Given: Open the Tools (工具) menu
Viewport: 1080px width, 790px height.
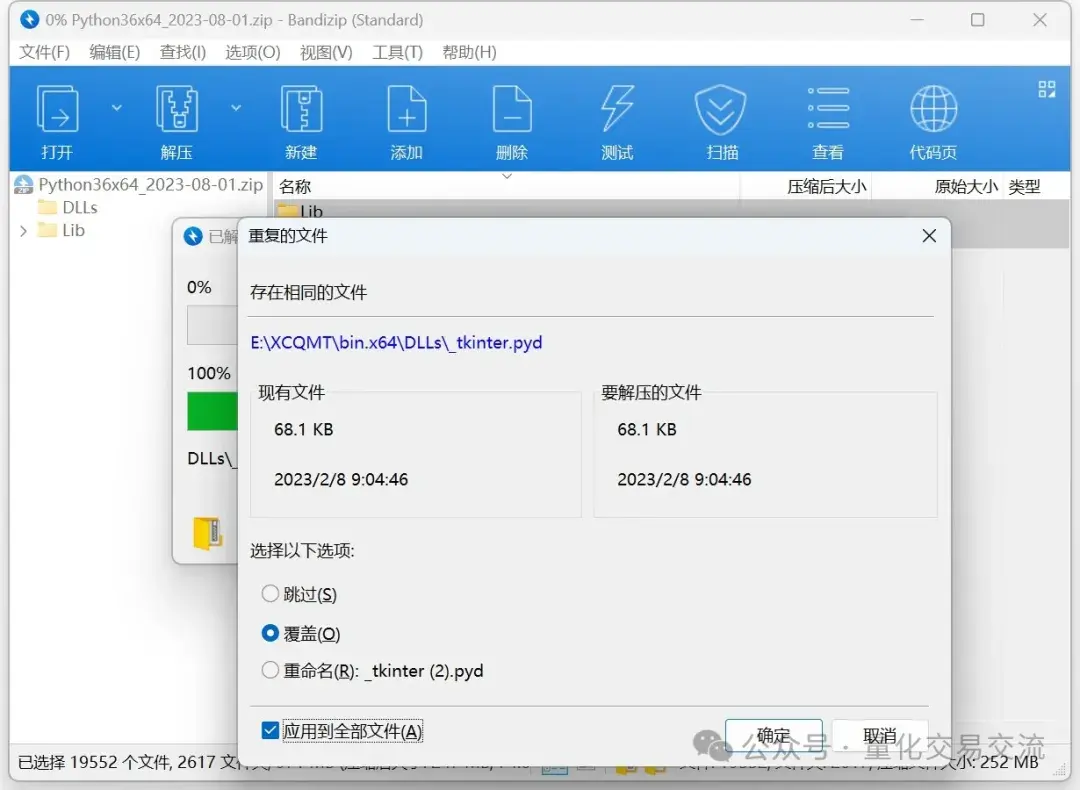Looking at the screenshot, I should (397, 52).
